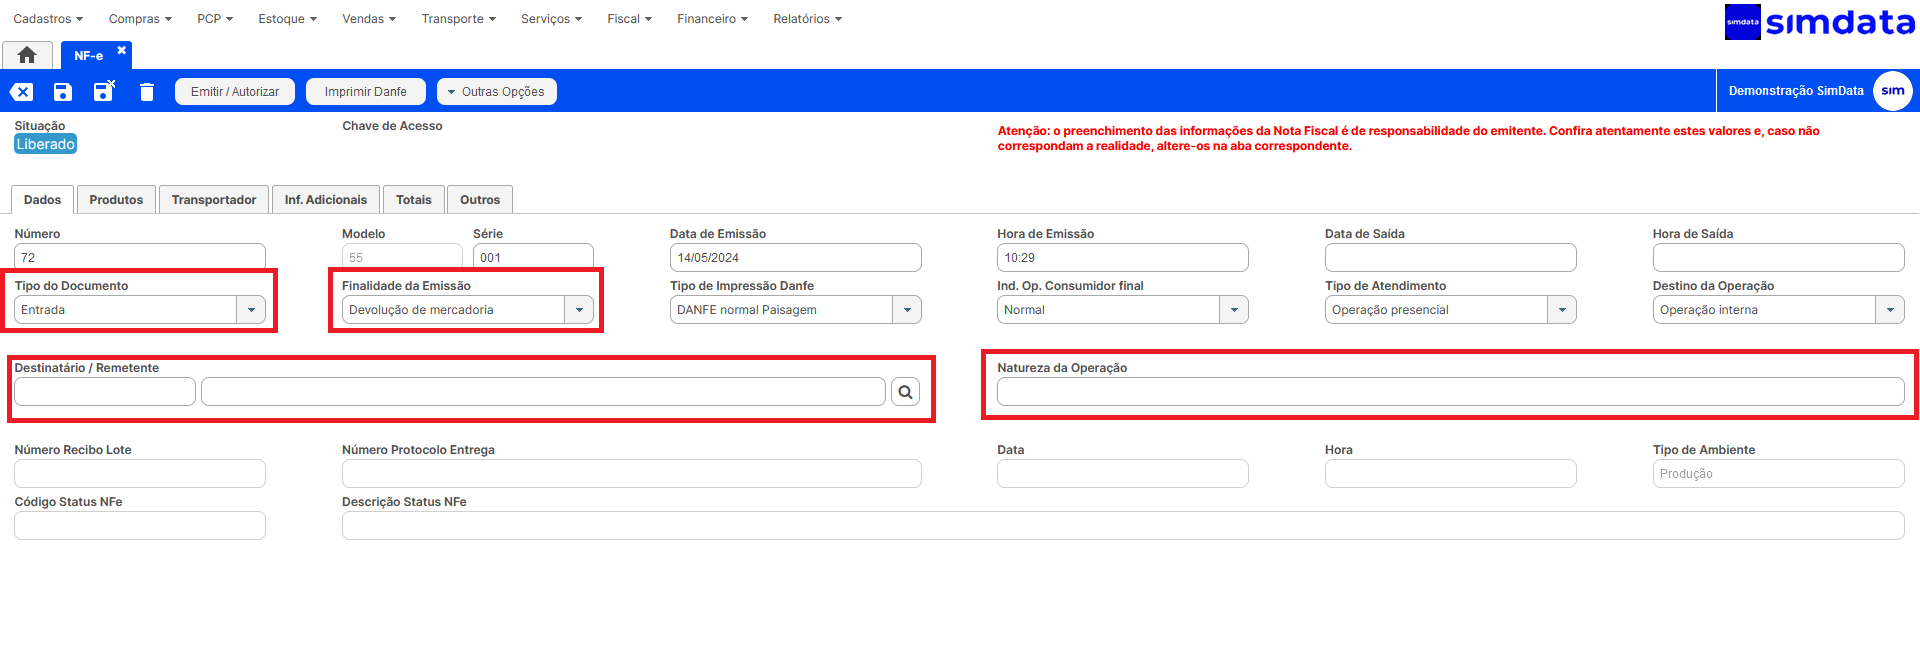Open the Estoque menu
The image size is (1920, 648).
[287, 19]
